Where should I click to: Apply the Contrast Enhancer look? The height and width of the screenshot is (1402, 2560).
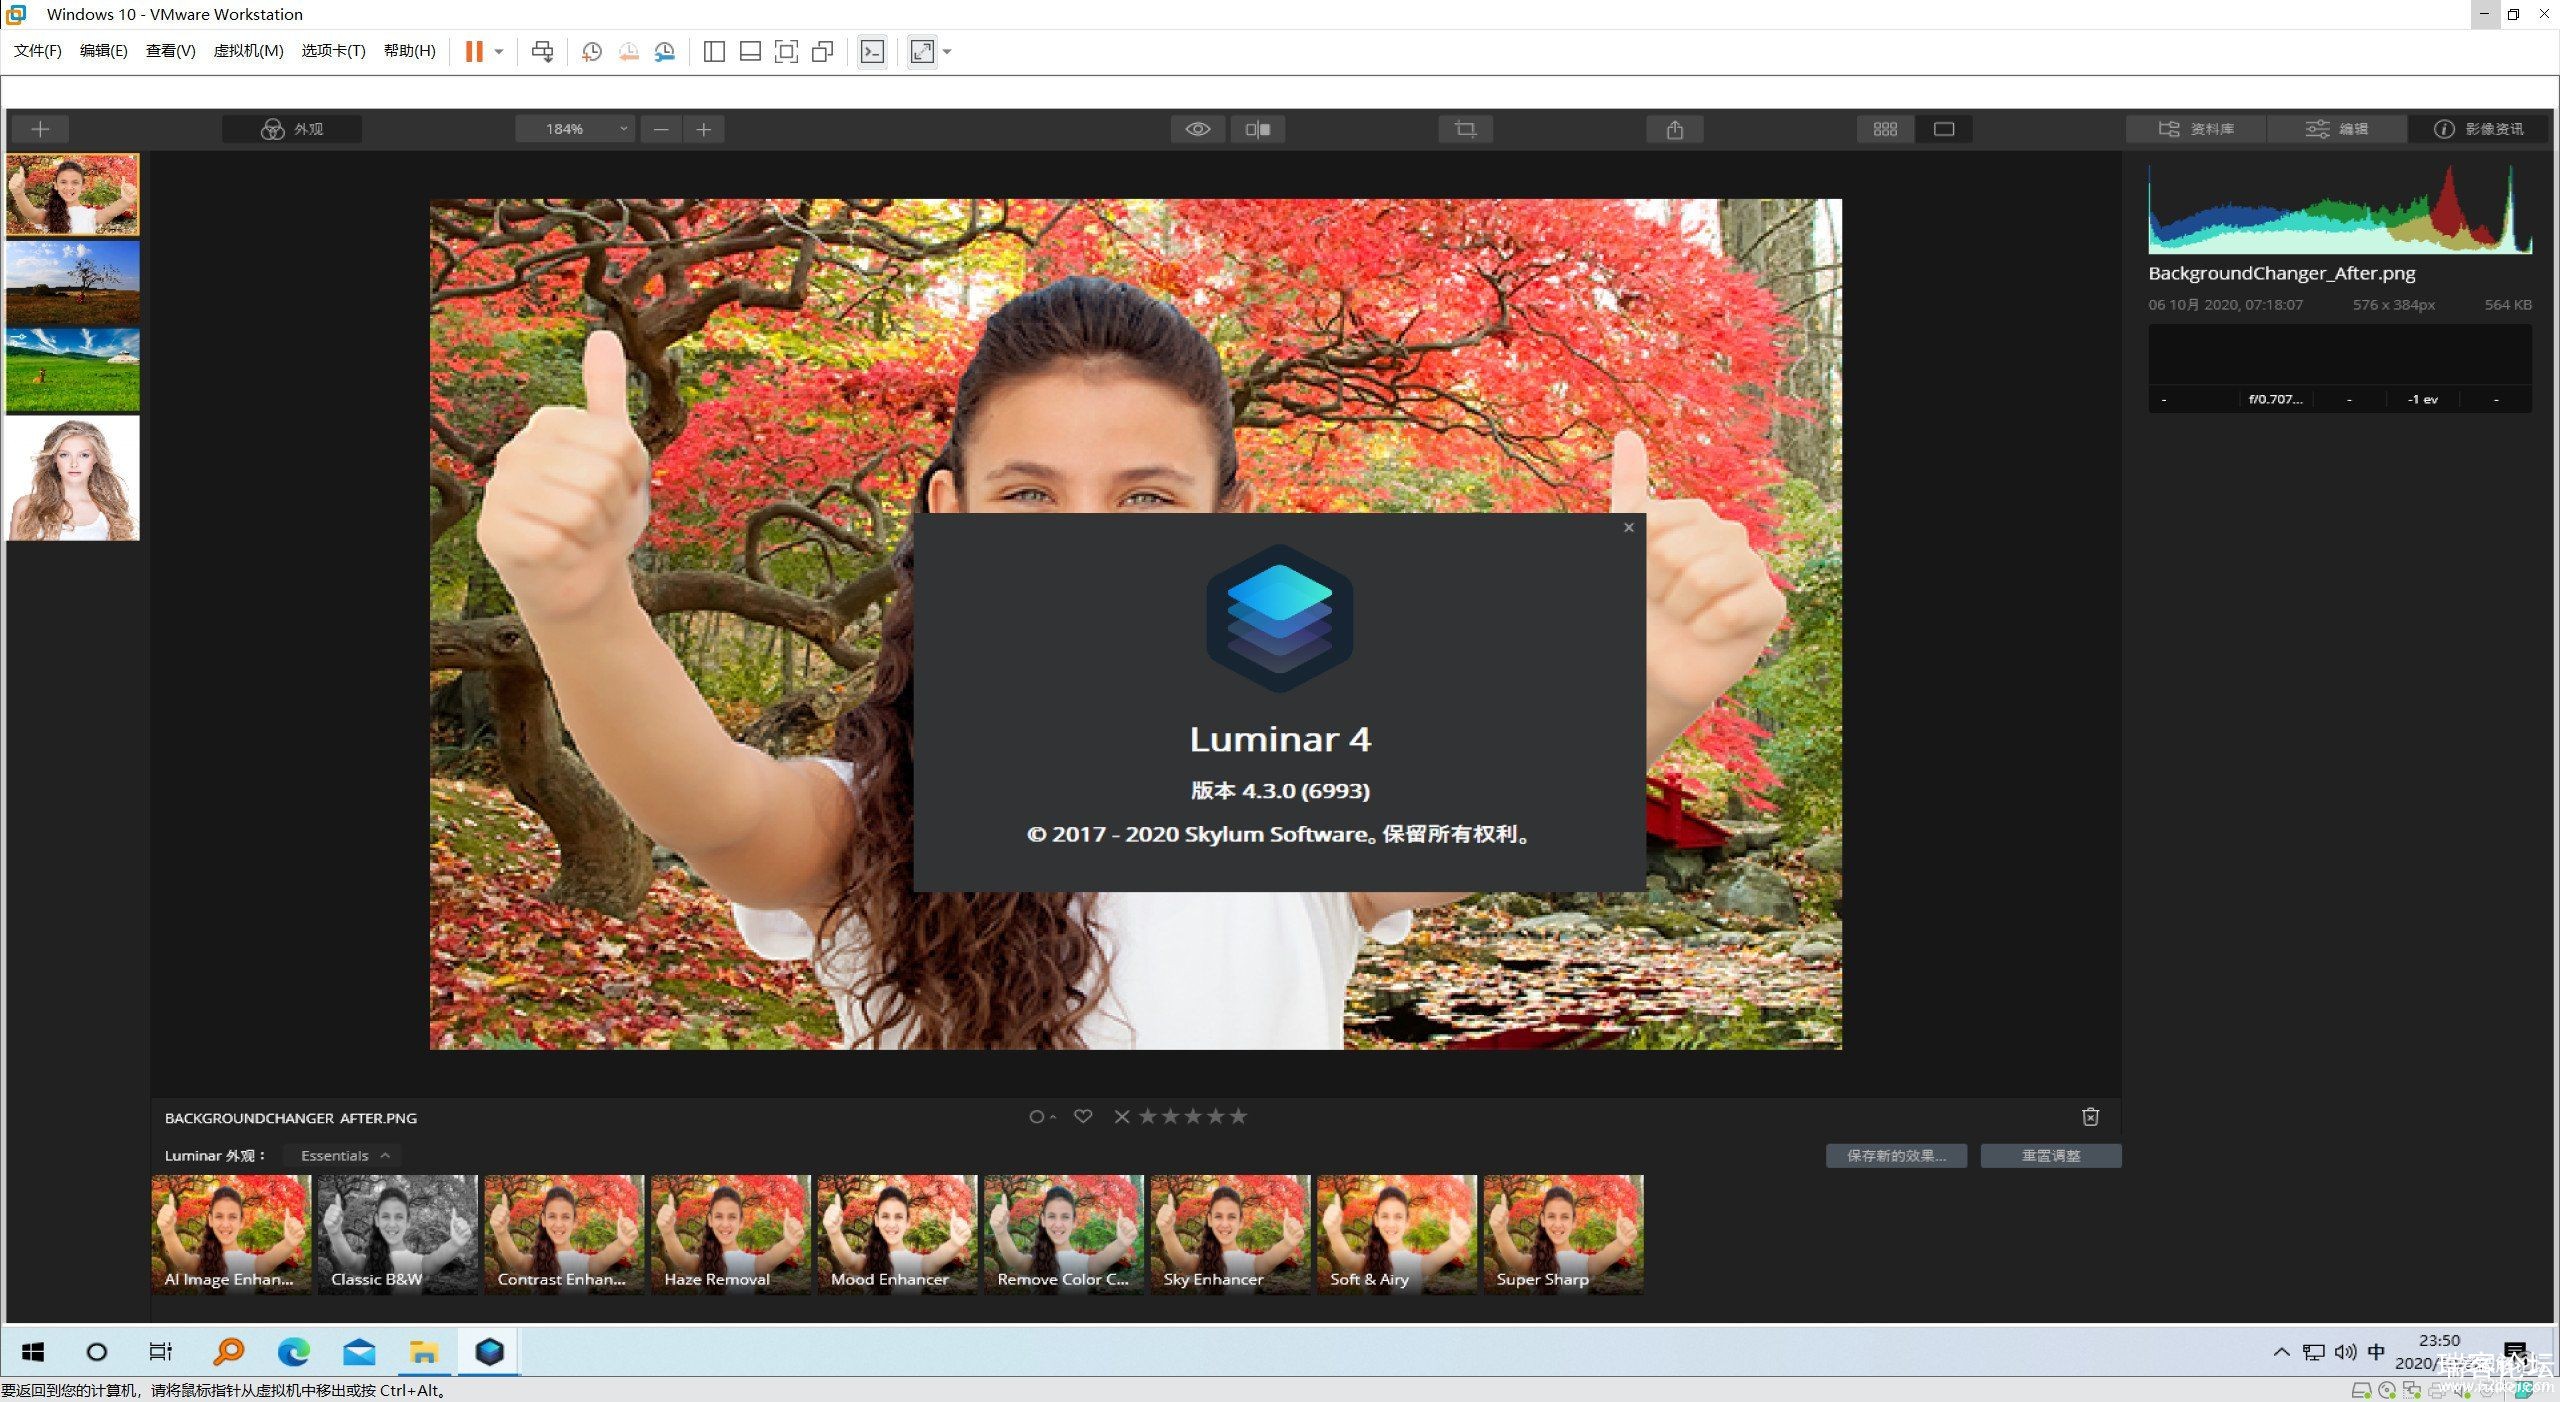coord(564,1234)
